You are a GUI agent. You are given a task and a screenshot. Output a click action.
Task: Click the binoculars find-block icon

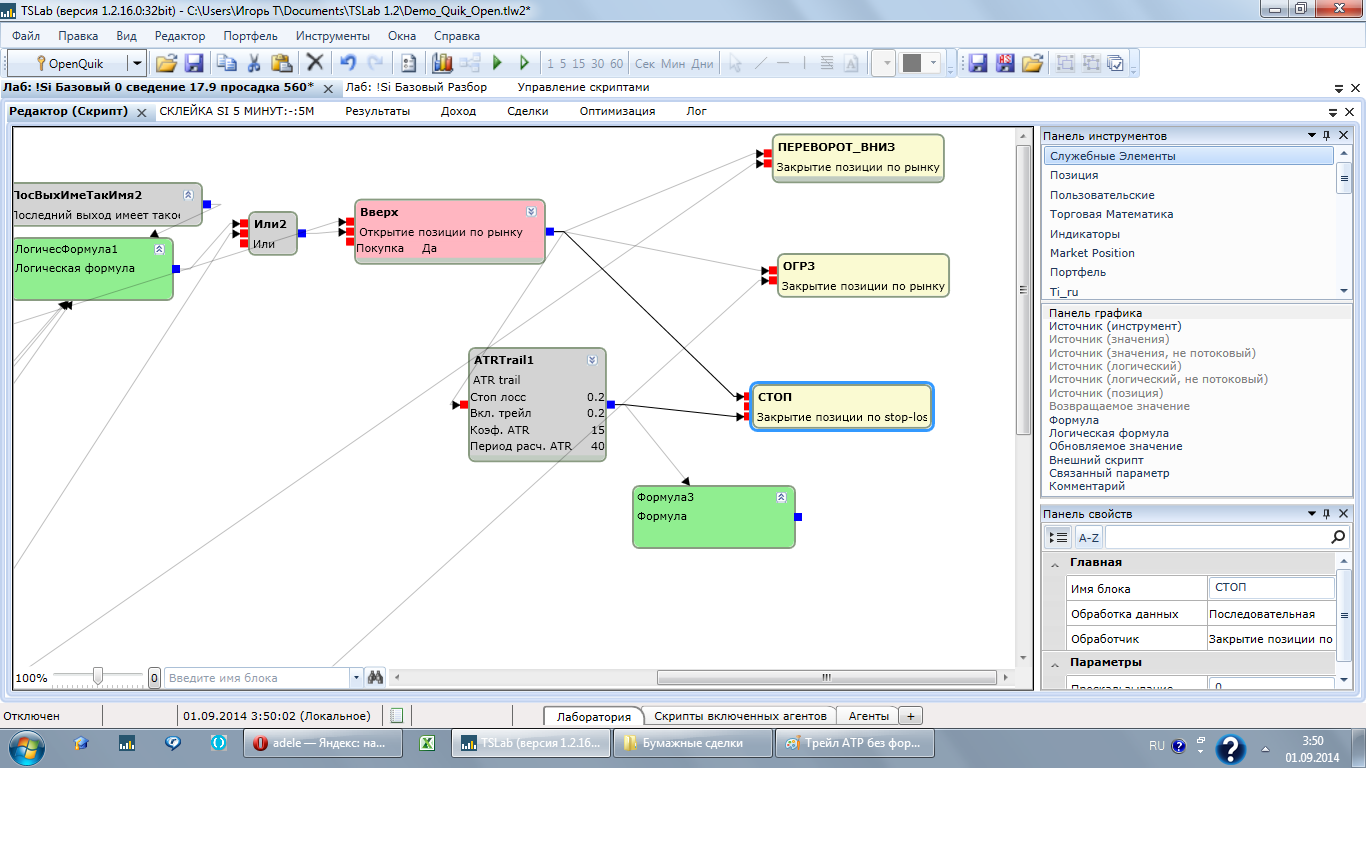[x=375, y=677]
